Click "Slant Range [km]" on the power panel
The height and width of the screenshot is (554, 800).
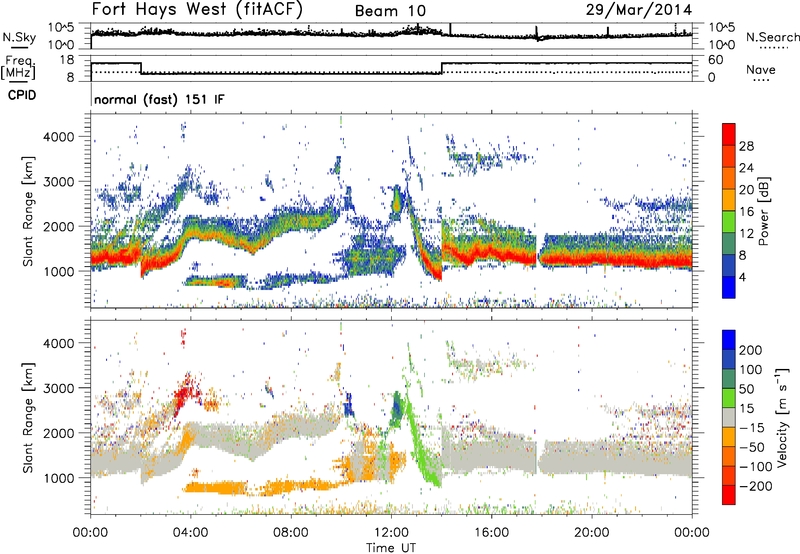click(x=28, y=211)
